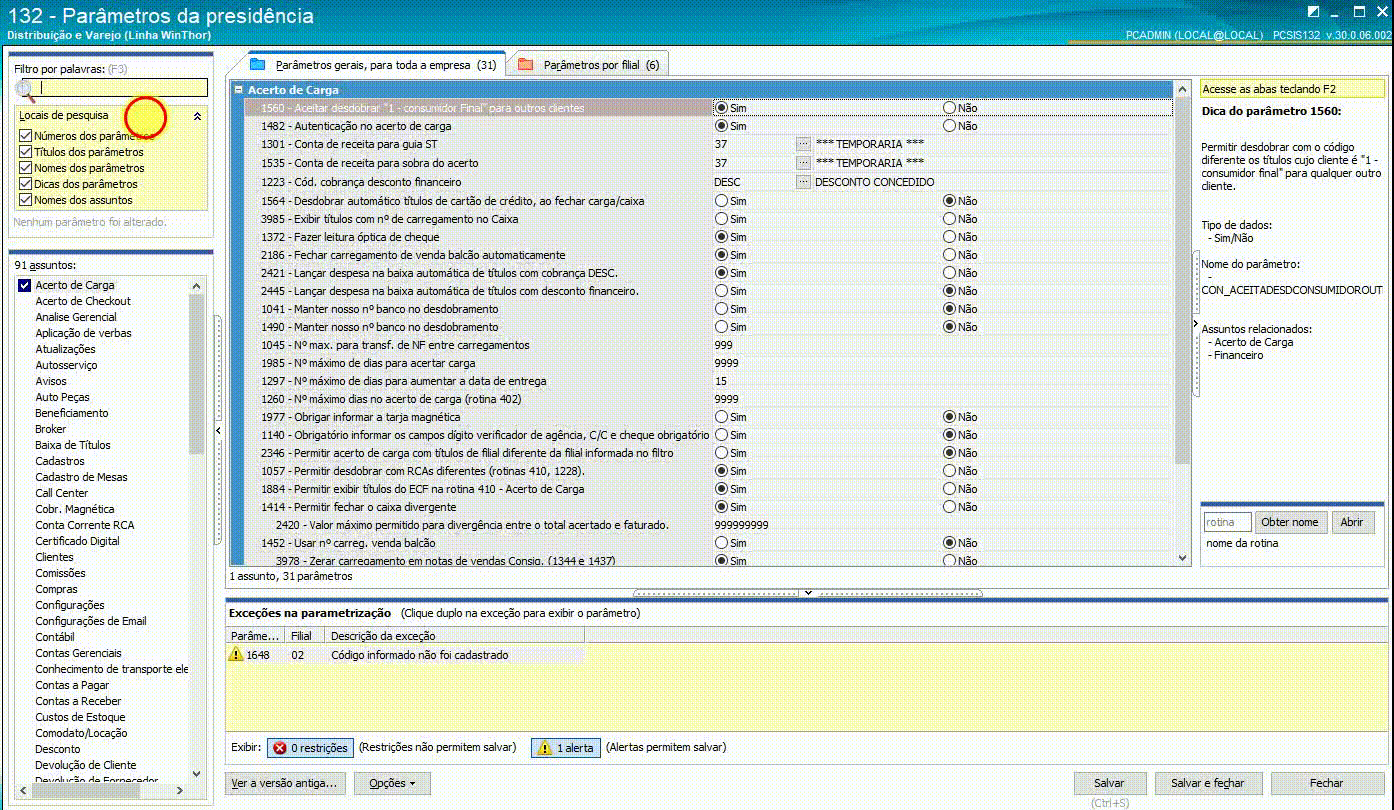Click the Filtro por palavras input field
The image size is (1394, 810).
tap(122, 88)
